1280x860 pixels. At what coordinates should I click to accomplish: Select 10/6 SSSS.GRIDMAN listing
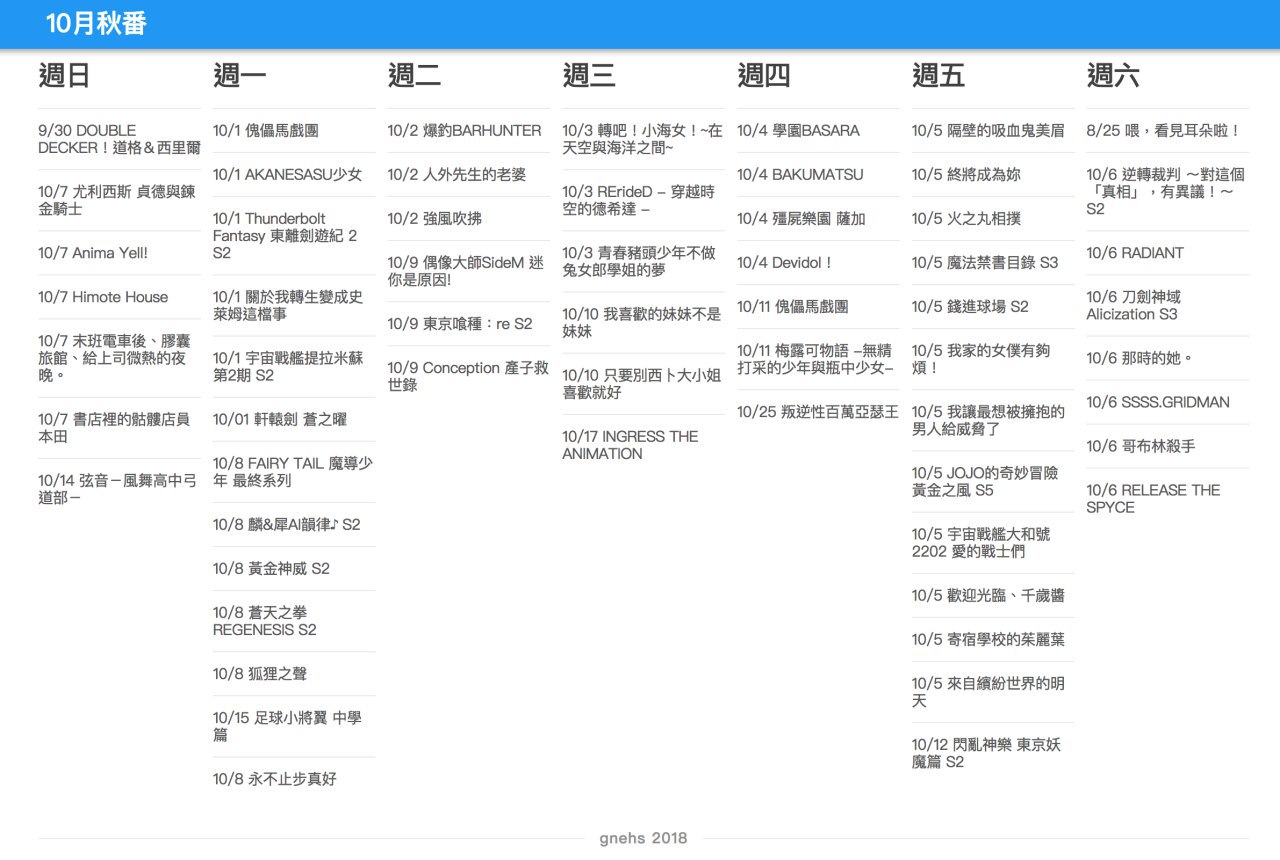pos(1158,402)
